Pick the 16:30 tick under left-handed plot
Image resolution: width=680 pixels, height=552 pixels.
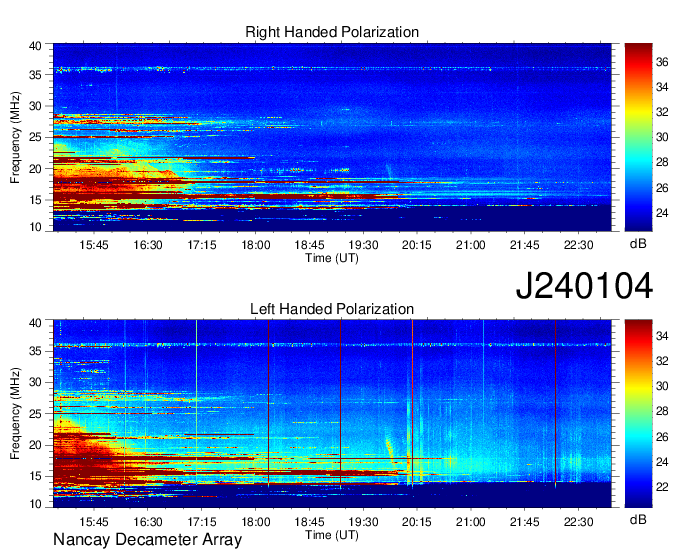147,522
